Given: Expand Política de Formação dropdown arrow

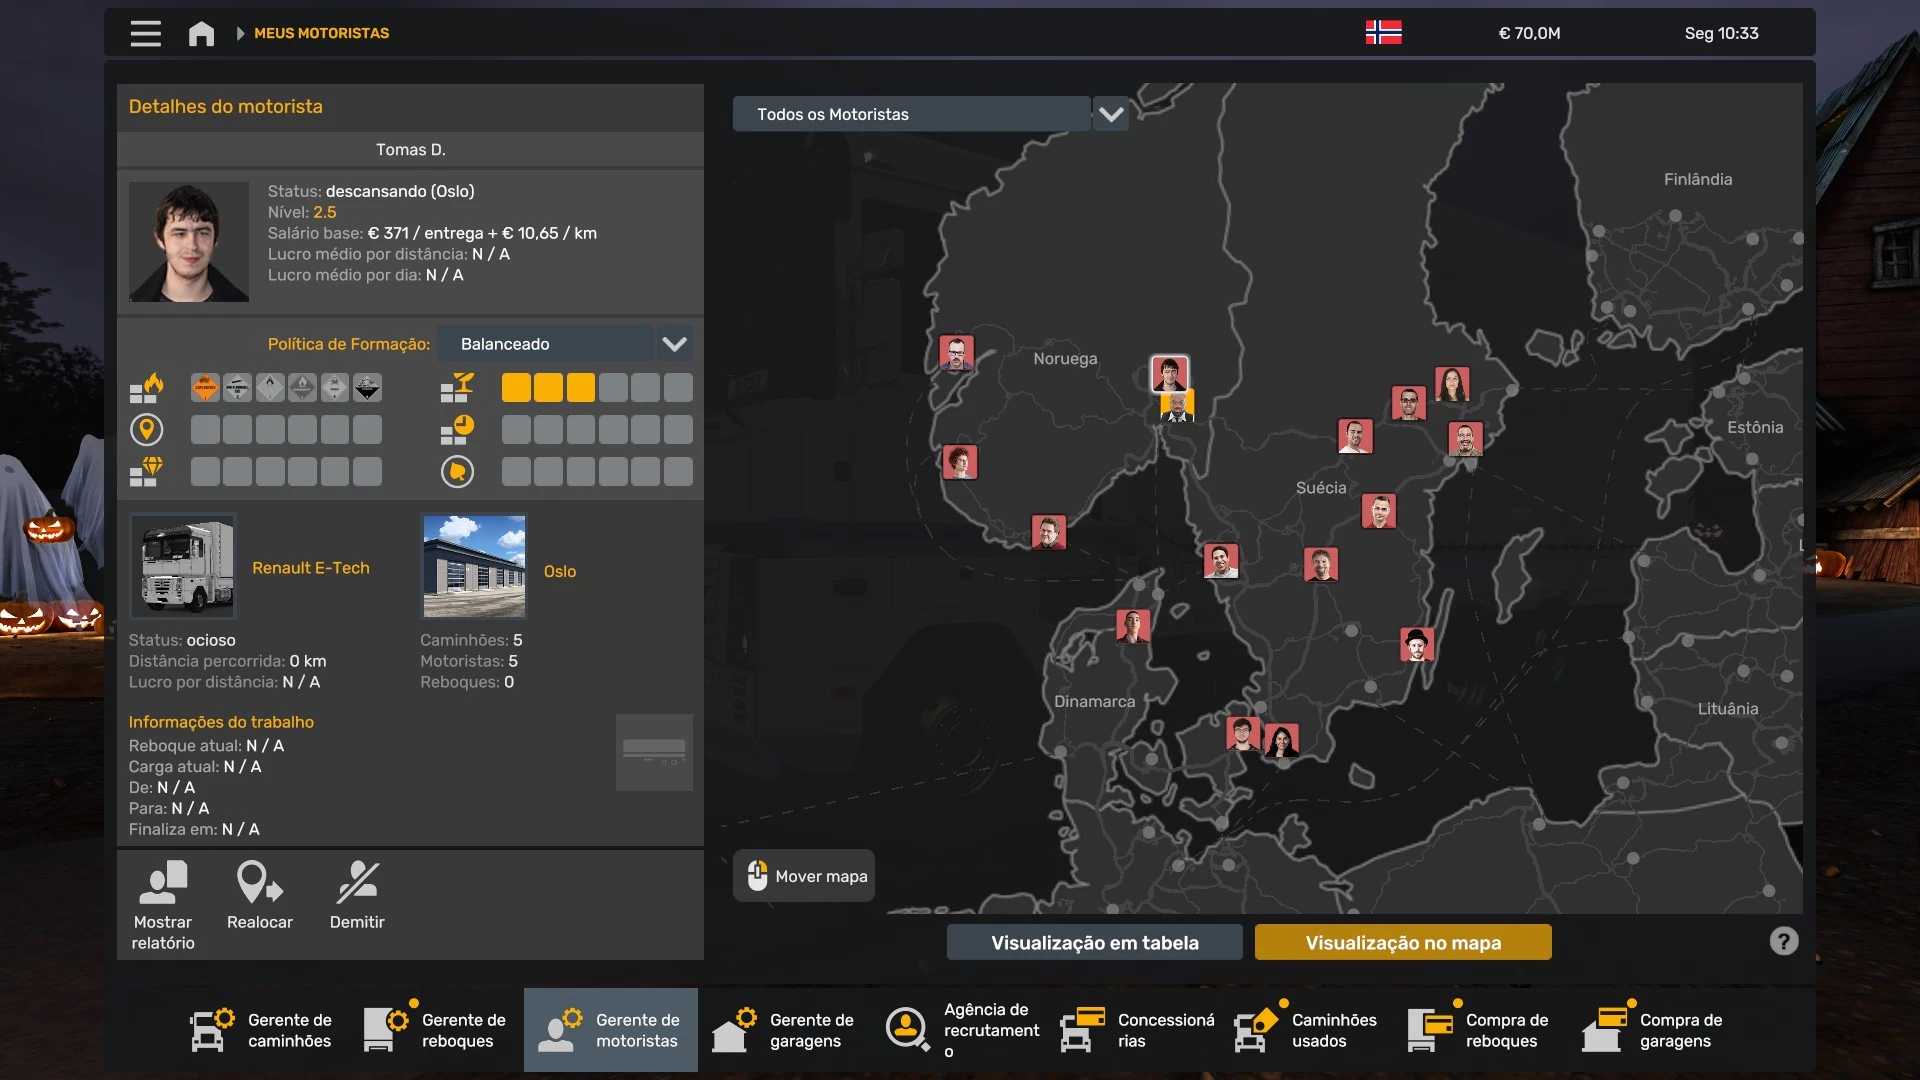Looking at the screenshot, I should (675, 344).
